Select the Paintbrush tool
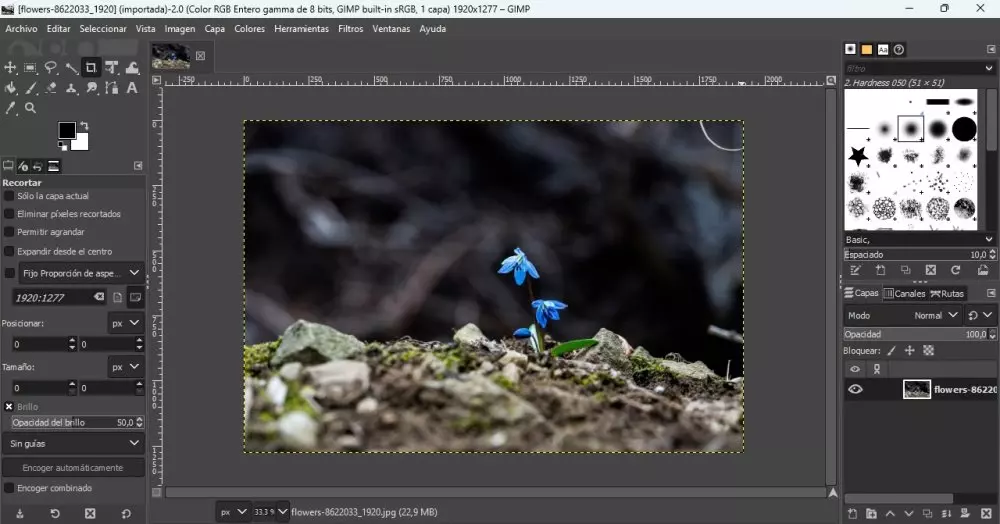 [30, 88]
